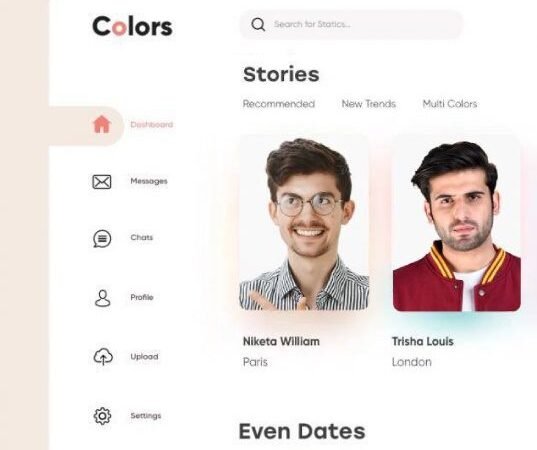Focus the Search for Statics field
Image resolution: width=537 pixels, height=450 pixels.
(x=351, y=25)
